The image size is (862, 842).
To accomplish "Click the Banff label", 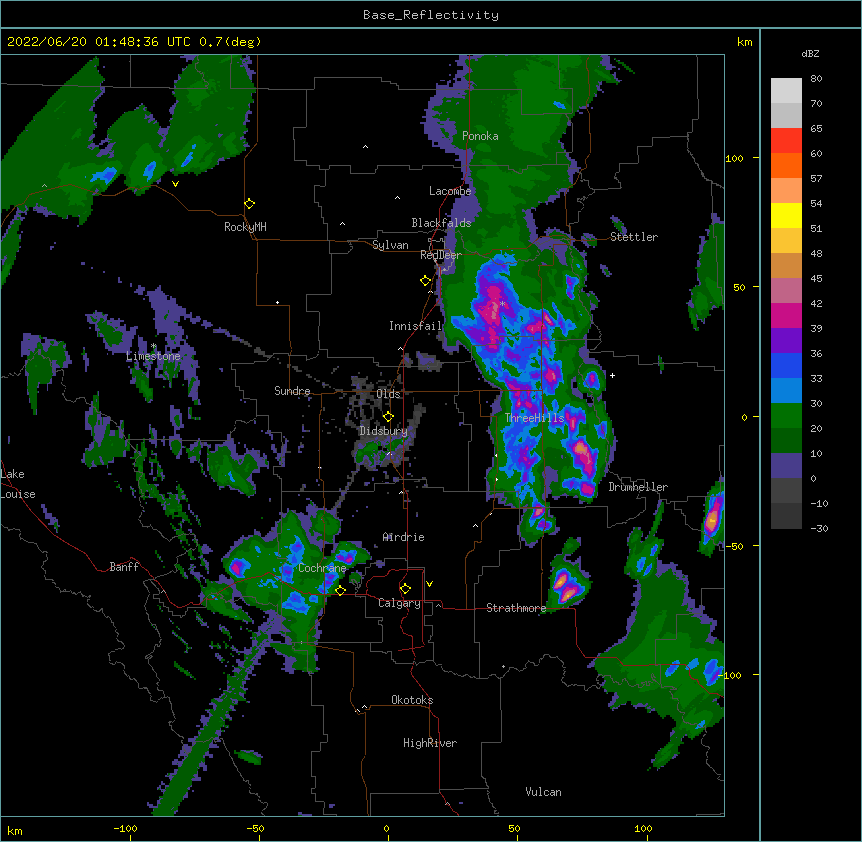I will 124,567.
